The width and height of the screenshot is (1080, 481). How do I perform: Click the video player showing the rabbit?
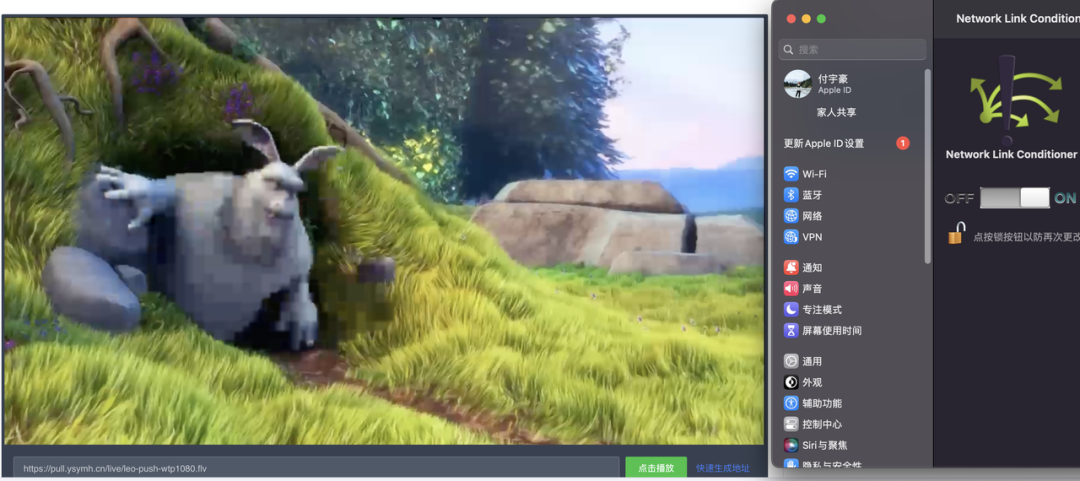[384, 231]
